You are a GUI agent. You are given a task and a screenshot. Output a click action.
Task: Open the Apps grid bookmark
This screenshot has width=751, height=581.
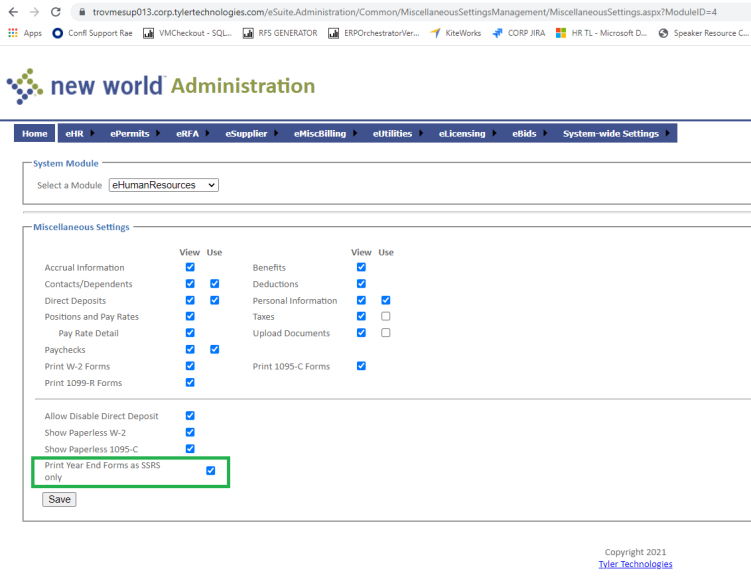coord(25,32)
